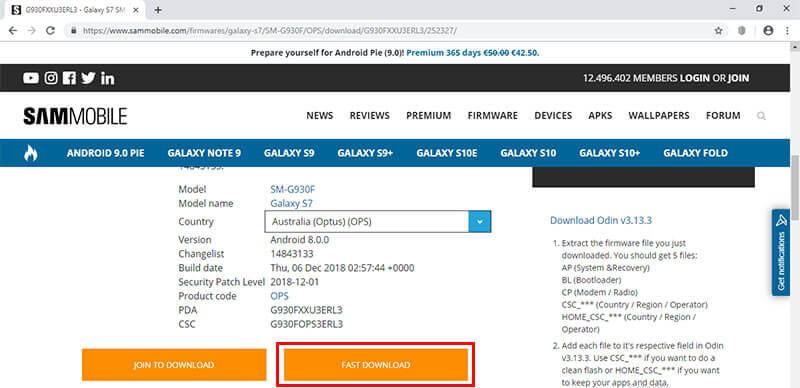Open the OPS product code link
The image size is (800, 388).
280,296
